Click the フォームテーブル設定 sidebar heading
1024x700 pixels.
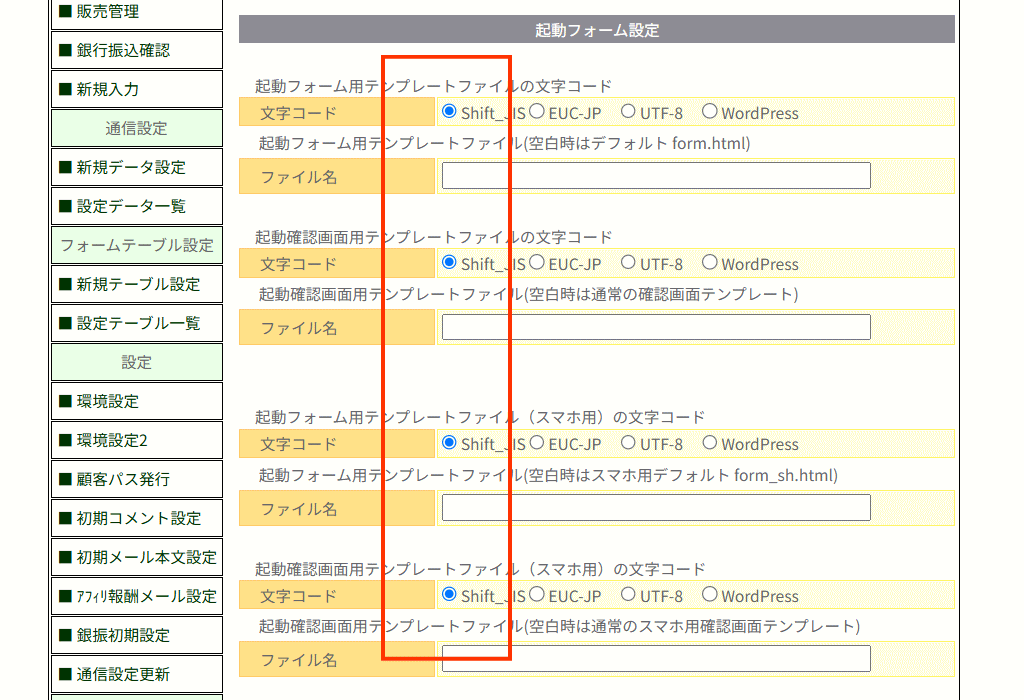click(x=136, y=245)
